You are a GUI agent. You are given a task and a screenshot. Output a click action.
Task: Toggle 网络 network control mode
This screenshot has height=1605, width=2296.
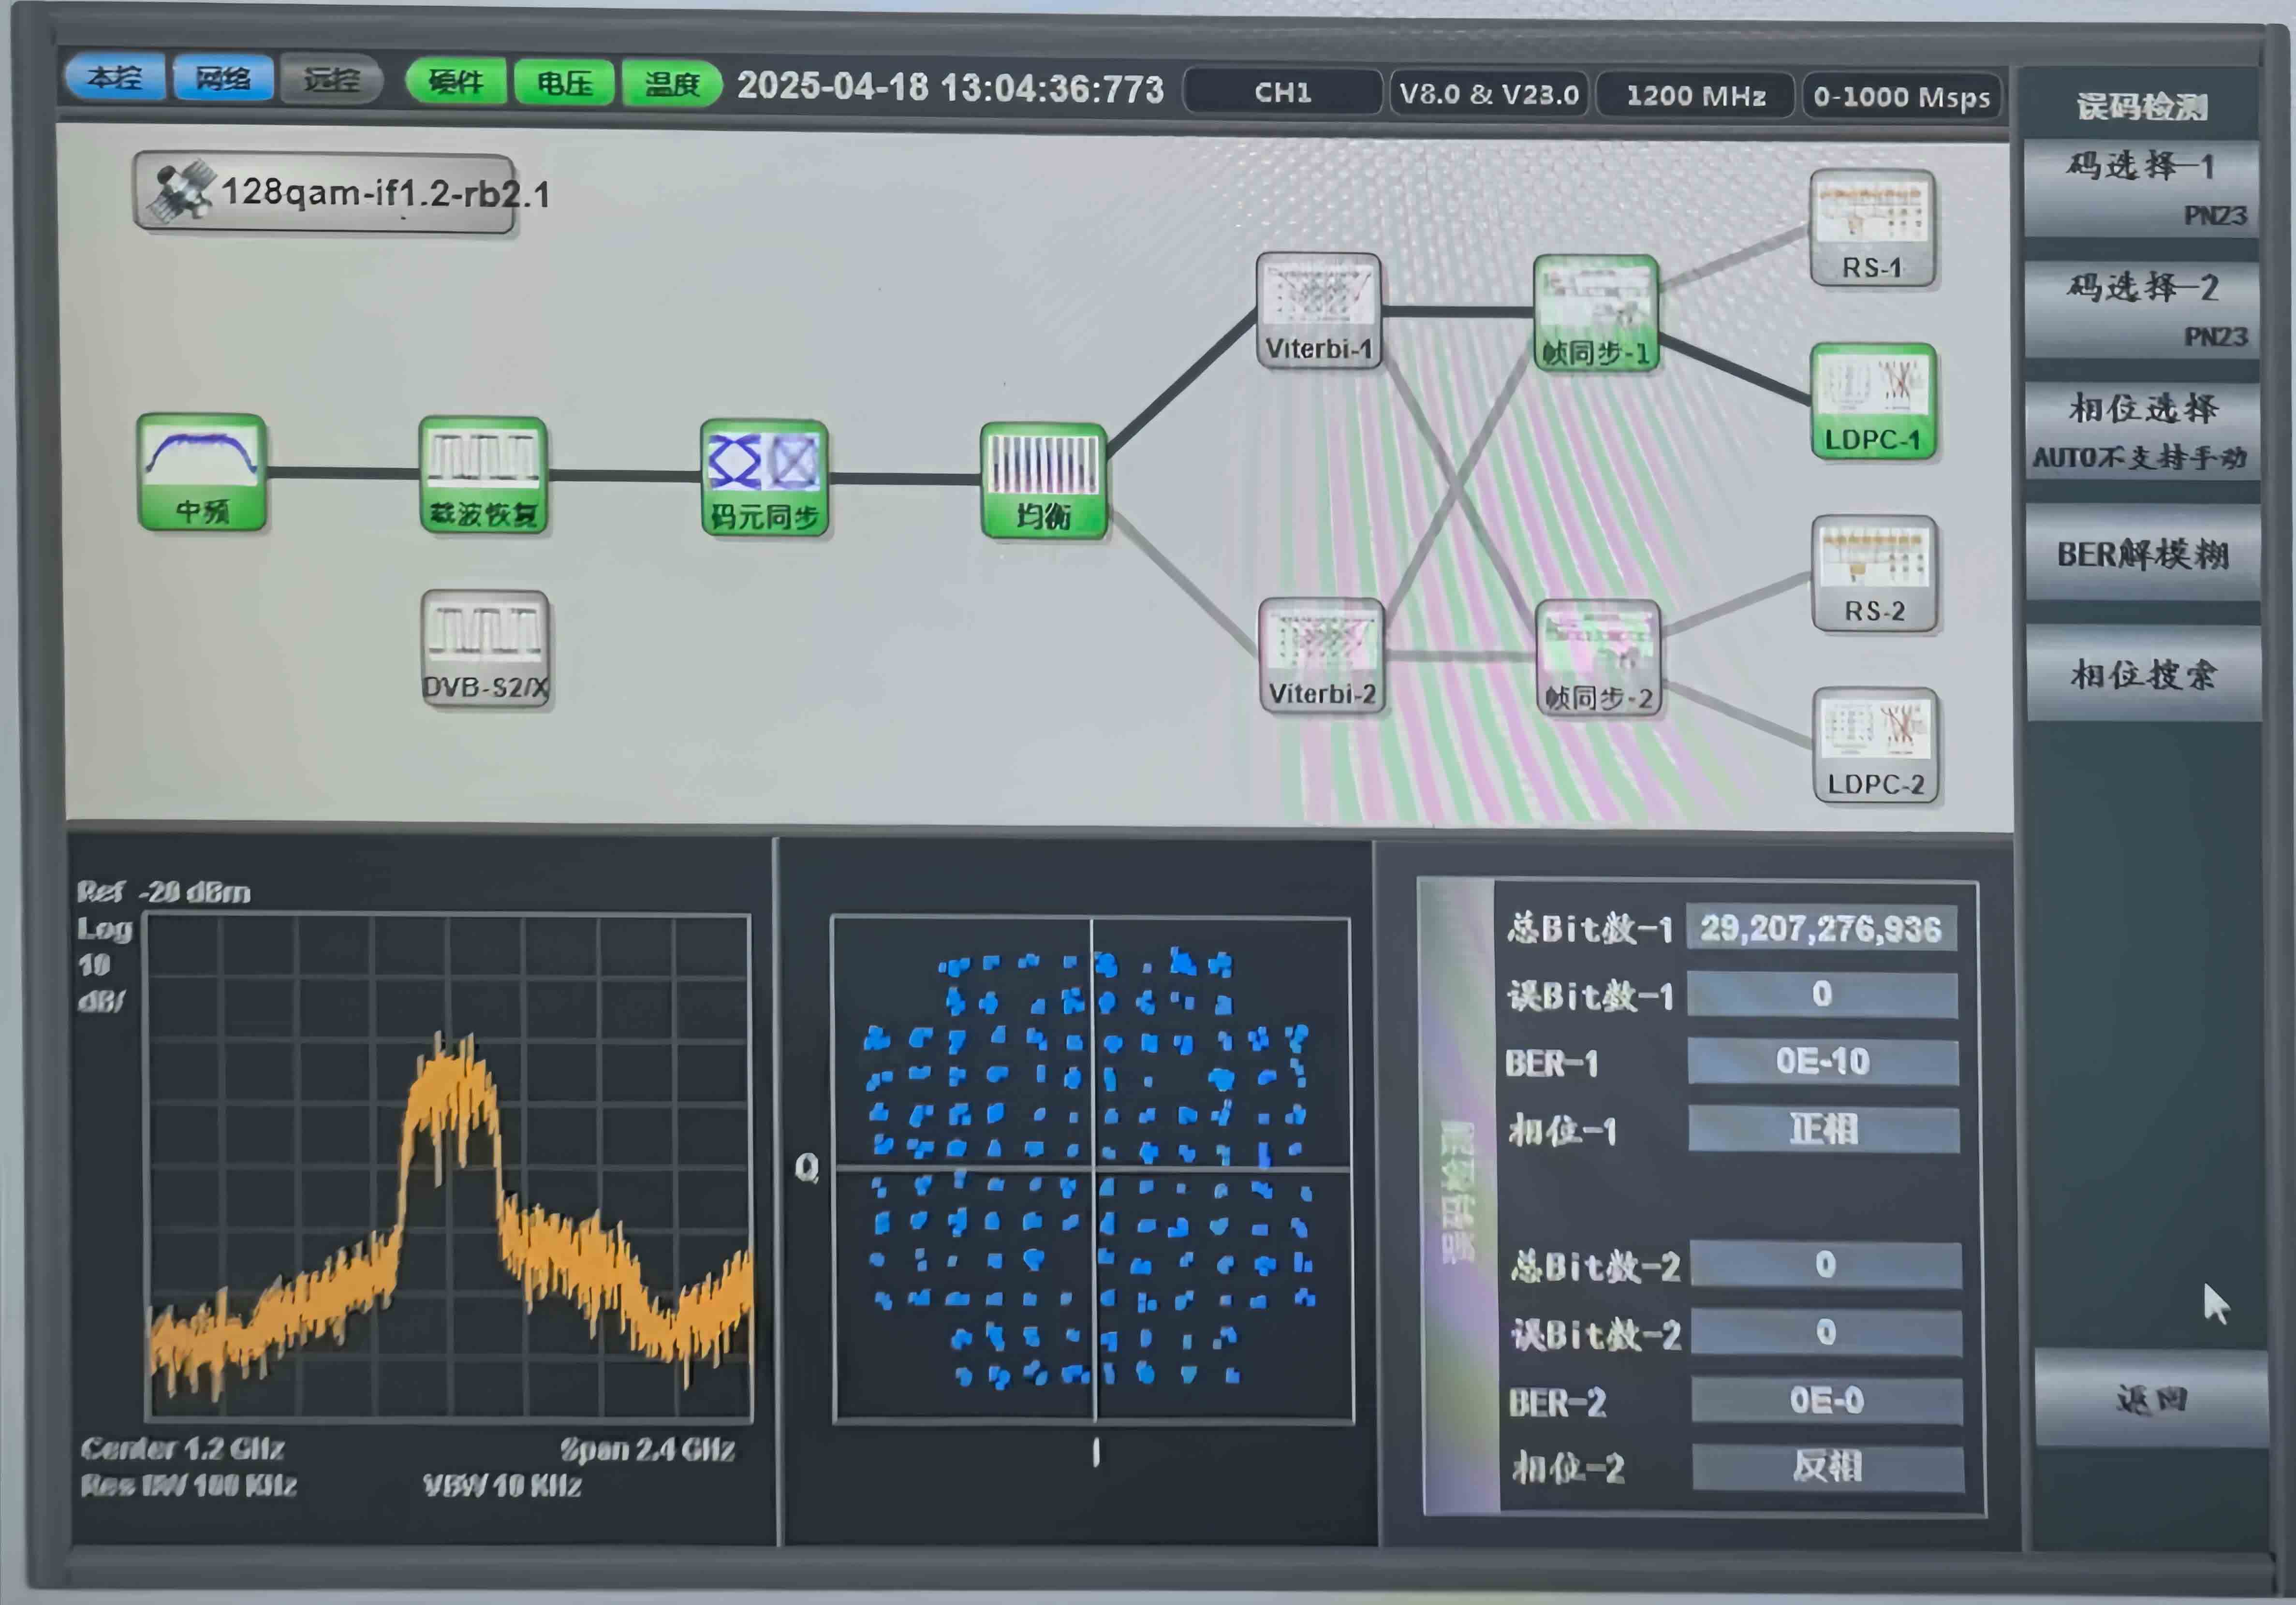coord(223,79)
